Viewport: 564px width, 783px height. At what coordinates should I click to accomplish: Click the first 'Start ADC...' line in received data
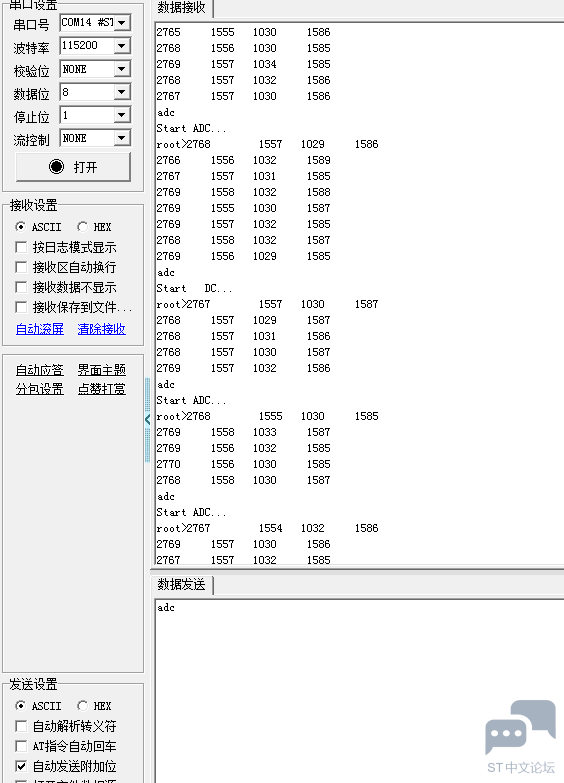click(191, 128)
